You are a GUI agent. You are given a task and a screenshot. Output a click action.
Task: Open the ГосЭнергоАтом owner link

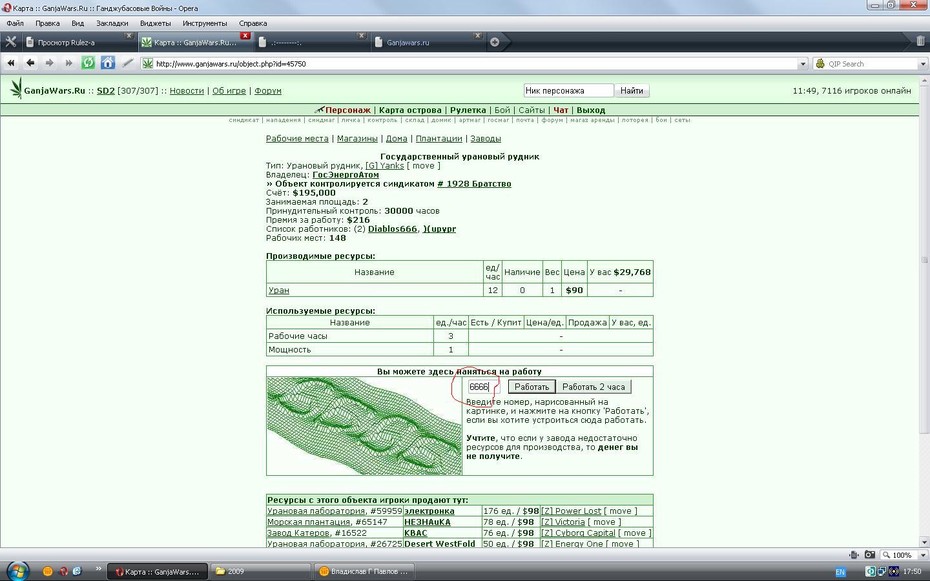point(345,175)
